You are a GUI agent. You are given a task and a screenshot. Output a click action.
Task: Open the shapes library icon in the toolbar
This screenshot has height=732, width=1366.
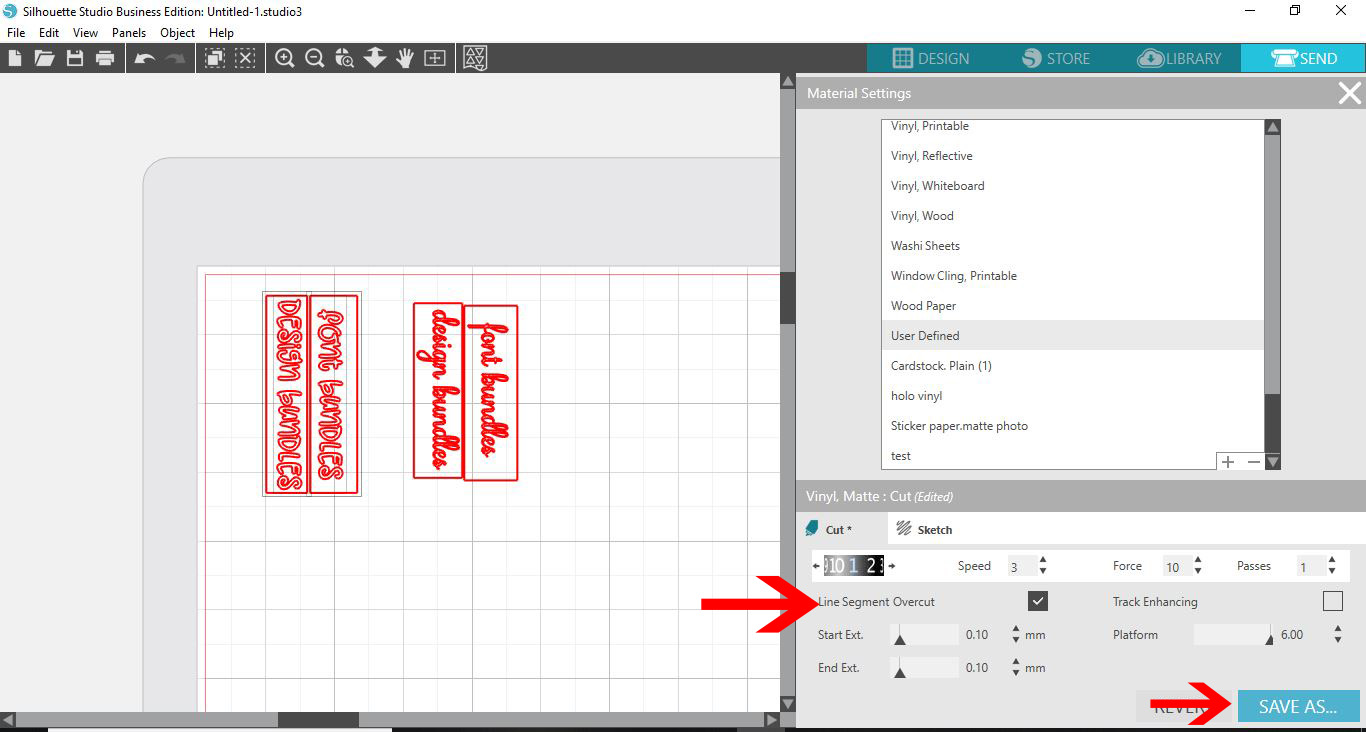[x=475, y=58]
